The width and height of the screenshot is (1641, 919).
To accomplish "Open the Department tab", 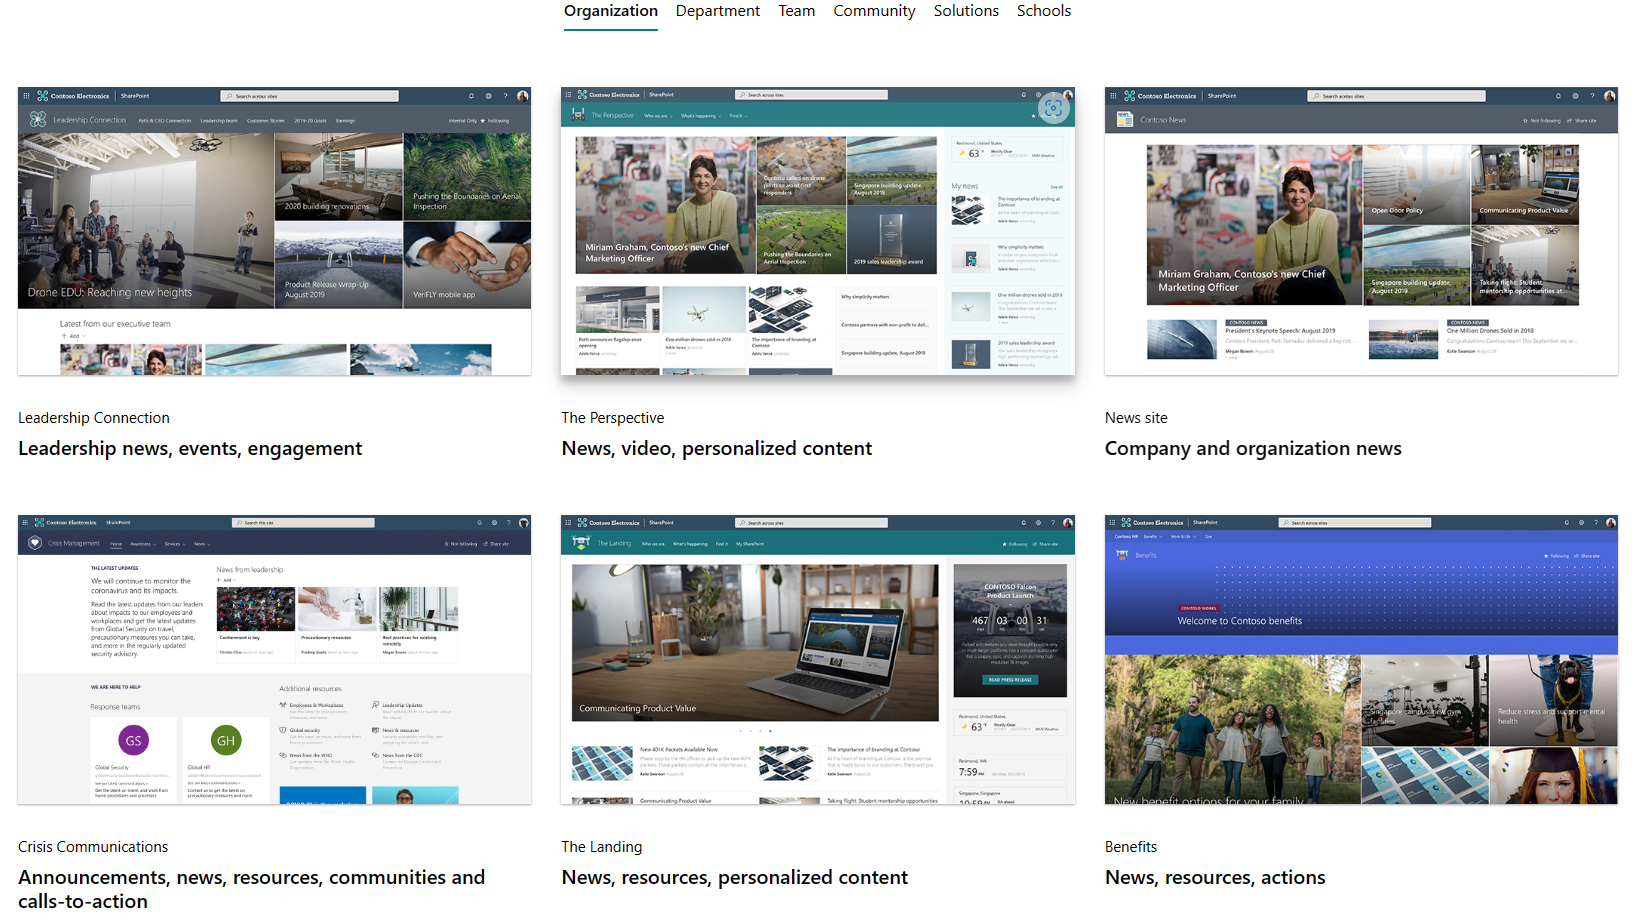I will point(718,11).
